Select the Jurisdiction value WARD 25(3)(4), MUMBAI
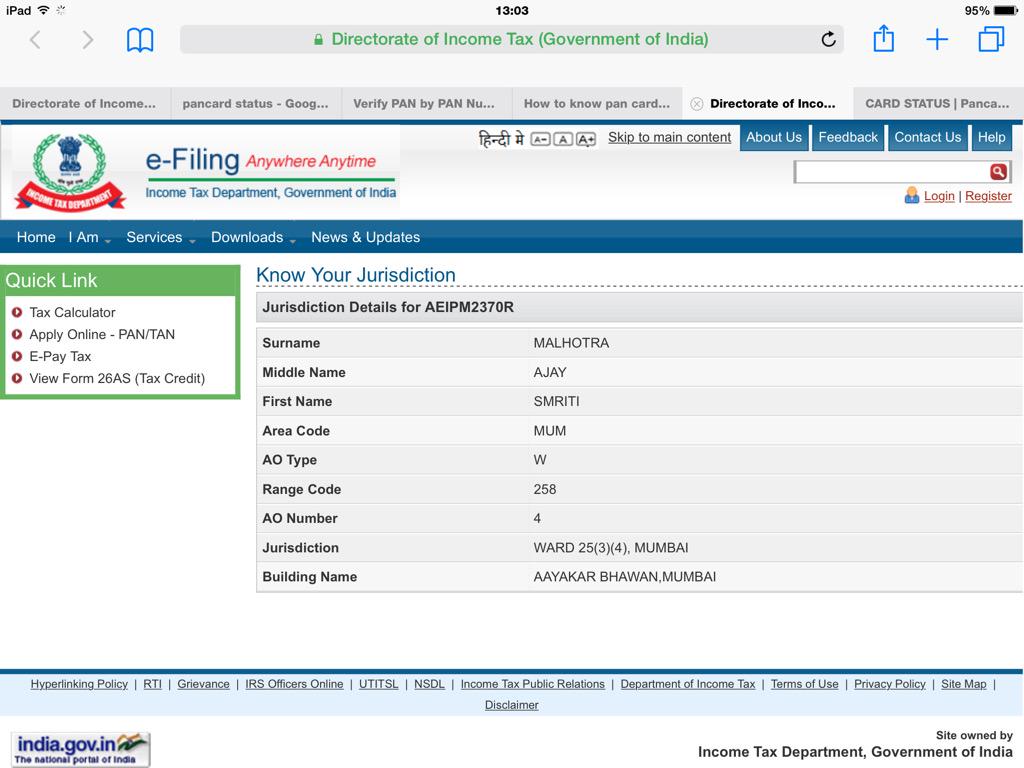 pyautogui.click(x=611, y=548)
